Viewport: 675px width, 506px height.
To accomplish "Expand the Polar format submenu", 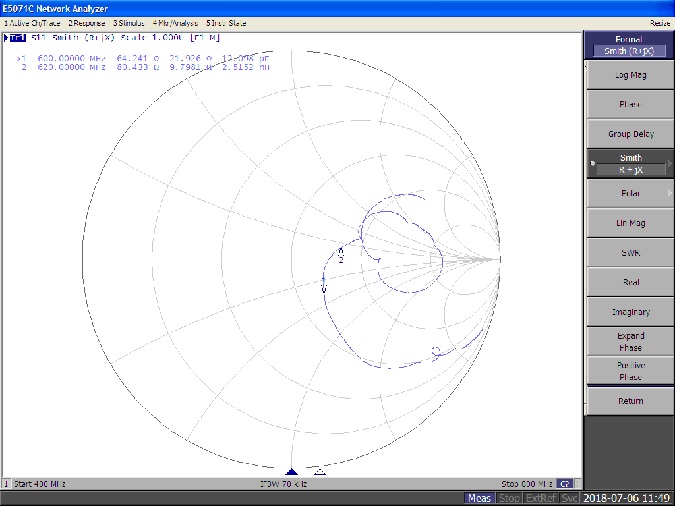I will click(x=630, y=193).
